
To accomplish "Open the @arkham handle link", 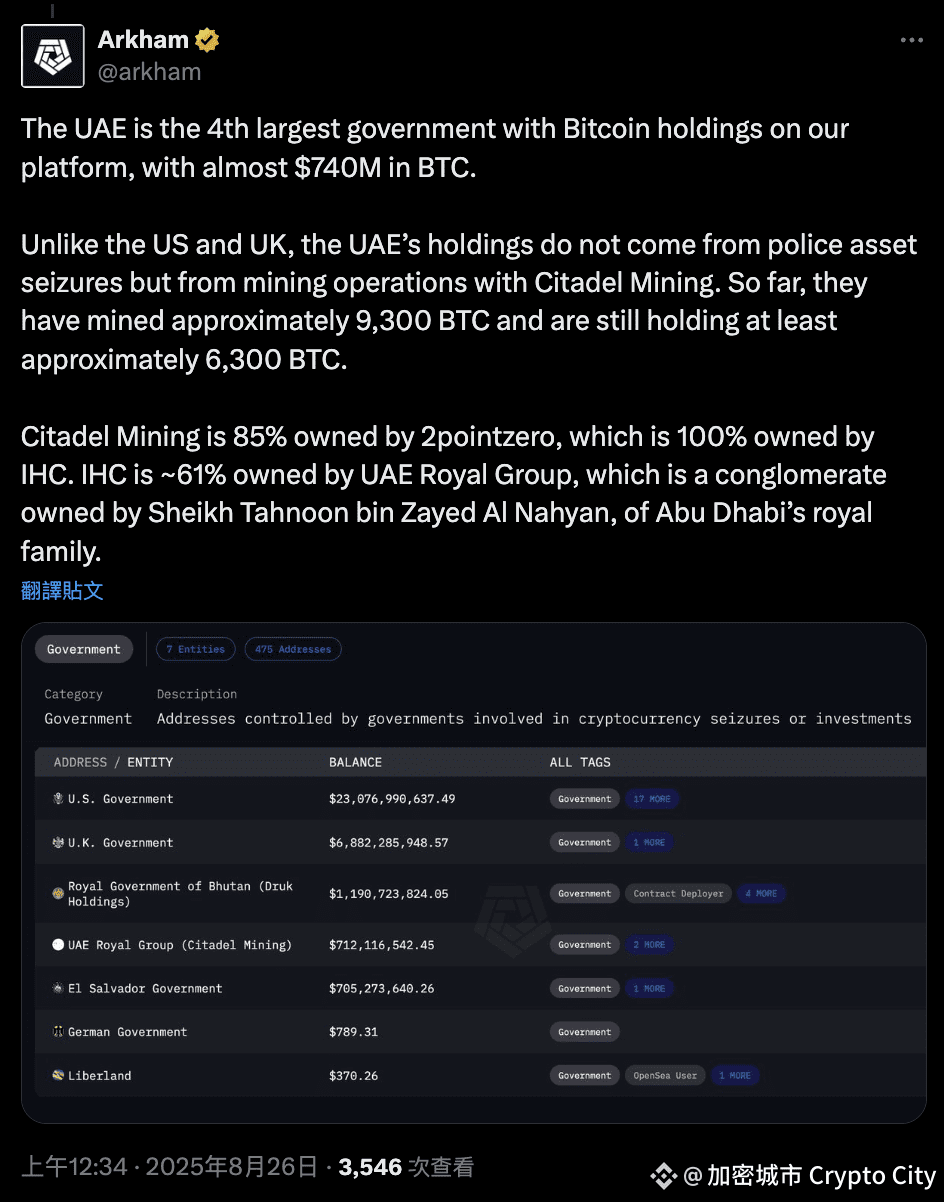I will (x=149, y=72).
